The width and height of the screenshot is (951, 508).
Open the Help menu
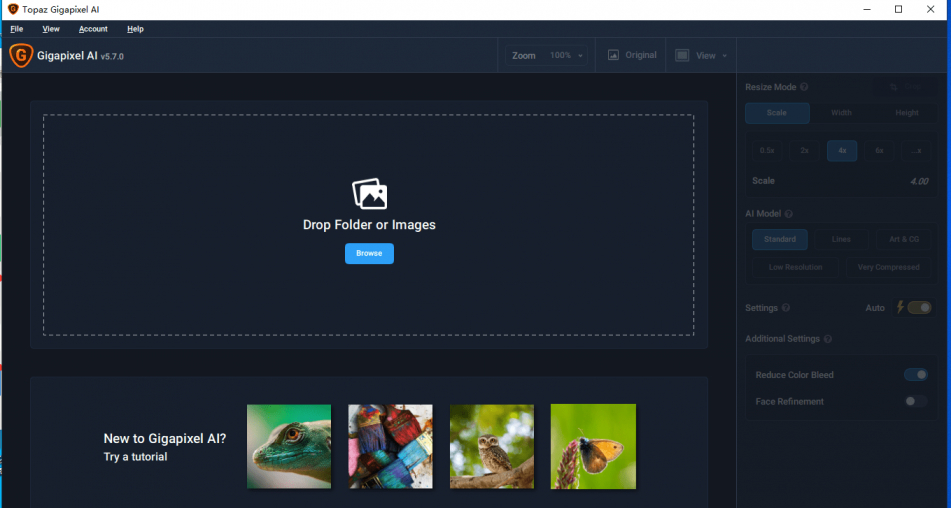pos(135,28)
